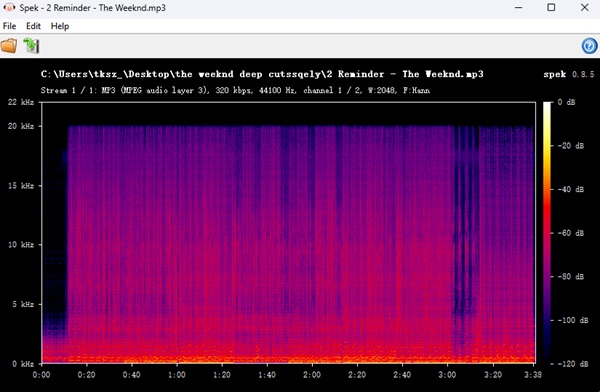Save the spectrogram using the toolbar icon

click(x=31, y=46)
